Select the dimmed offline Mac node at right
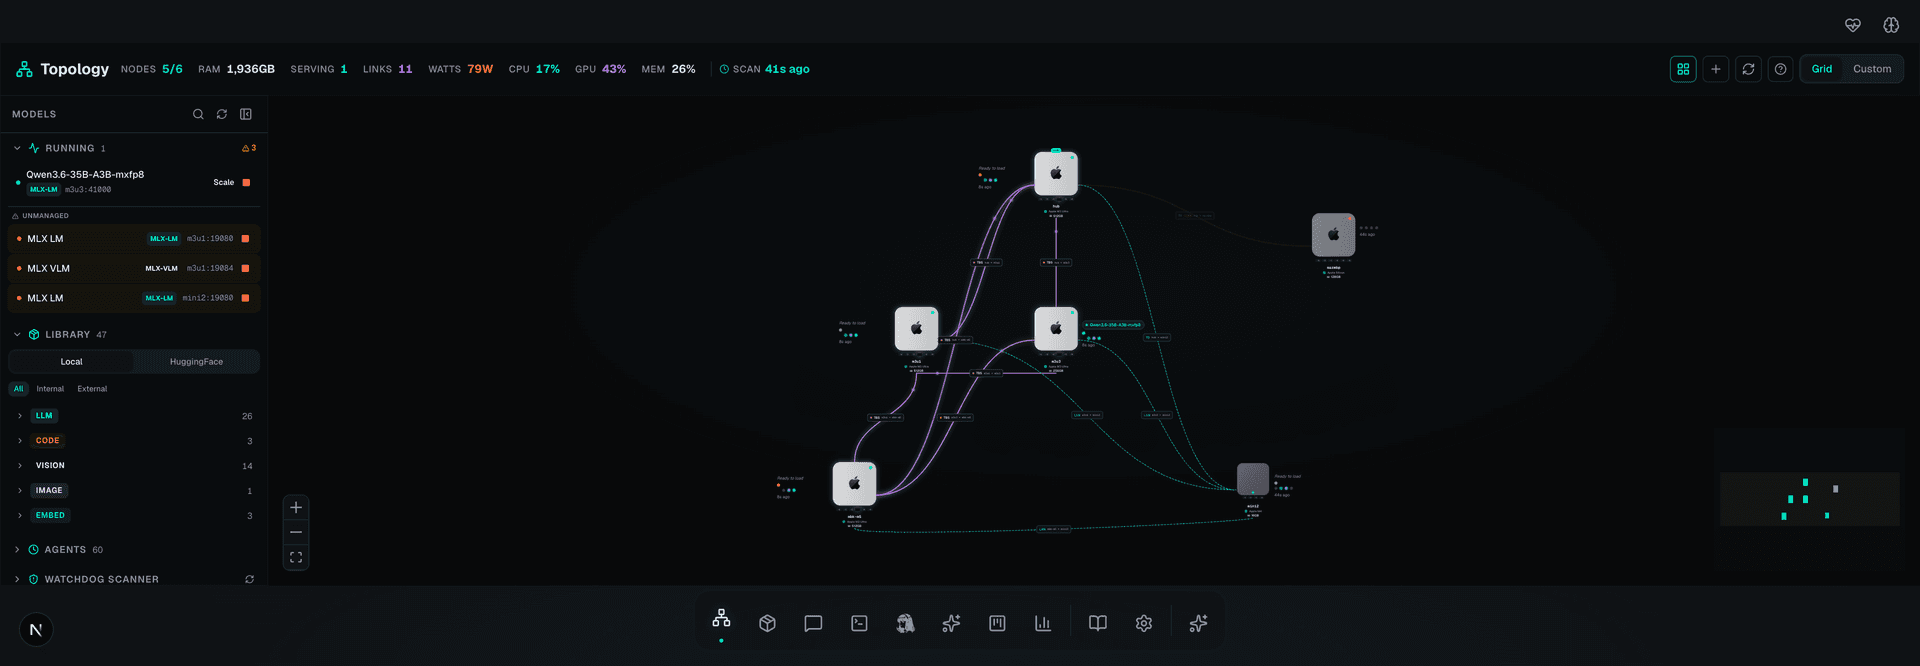Screen dimensions: 1920x666 tap(1333, 235)
